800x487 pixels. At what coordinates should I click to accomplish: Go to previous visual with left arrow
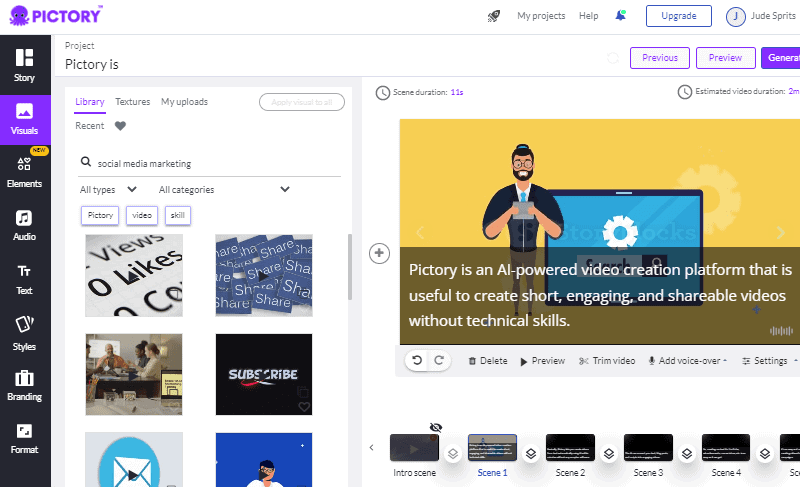click(x=420, y=233)
